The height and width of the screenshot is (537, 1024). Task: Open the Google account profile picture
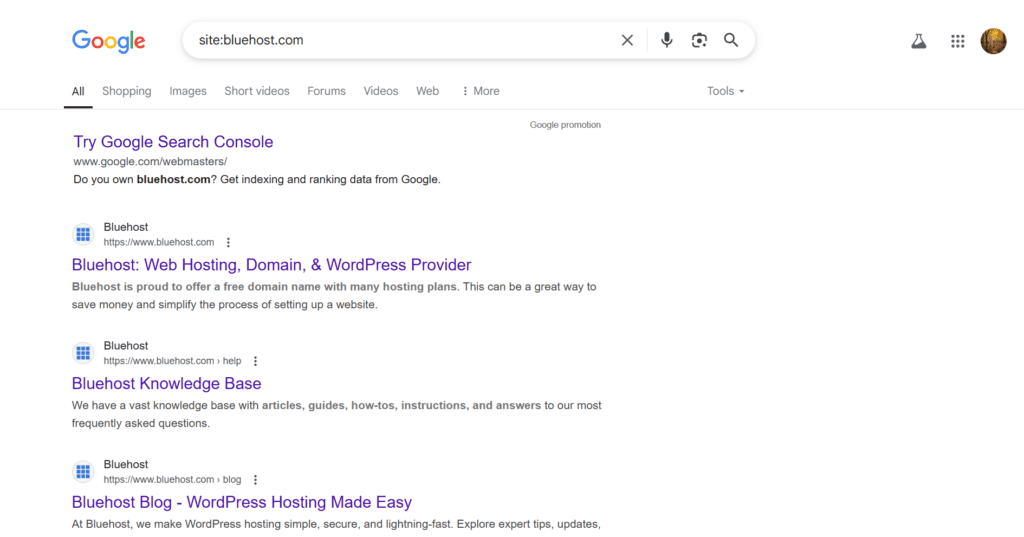pyautogui.click(x=993, y=41)
